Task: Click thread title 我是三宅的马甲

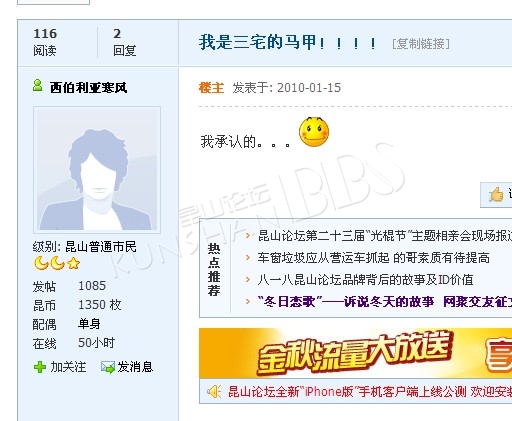Action: 288,43
